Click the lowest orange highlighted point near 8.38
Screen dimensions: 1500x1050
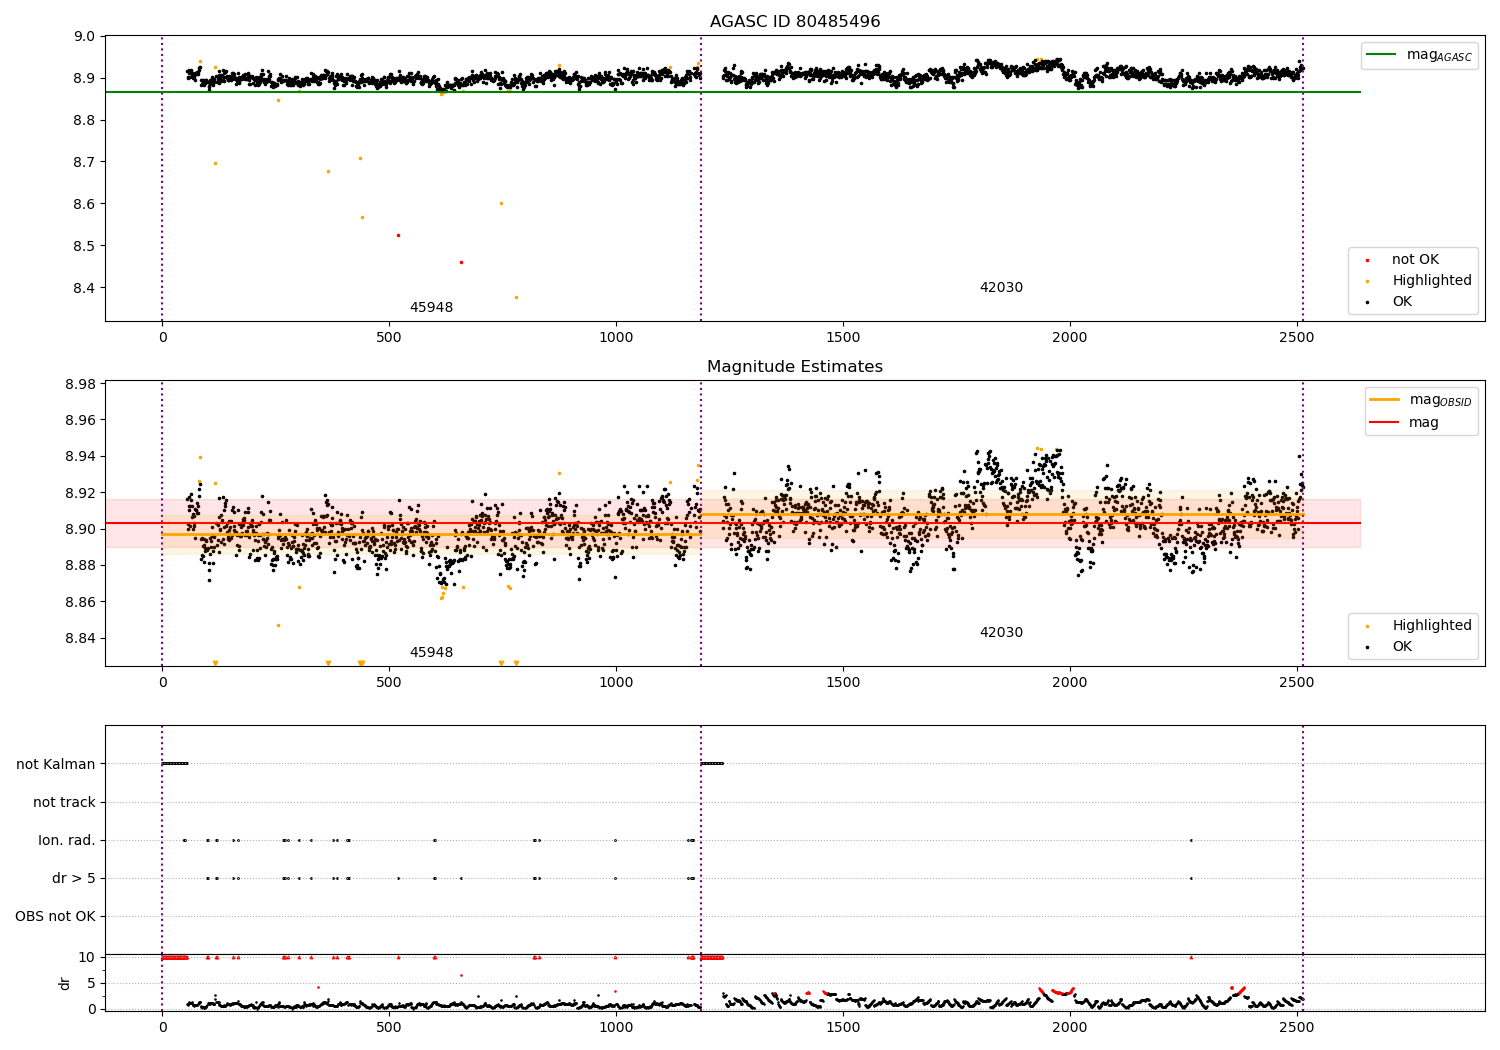tap(516, 297)
